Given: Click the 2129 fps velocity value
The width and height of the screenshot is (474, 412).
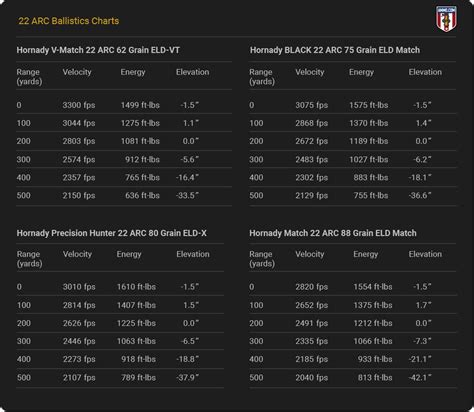Looking at the screenshot, I should click(312, 196).
